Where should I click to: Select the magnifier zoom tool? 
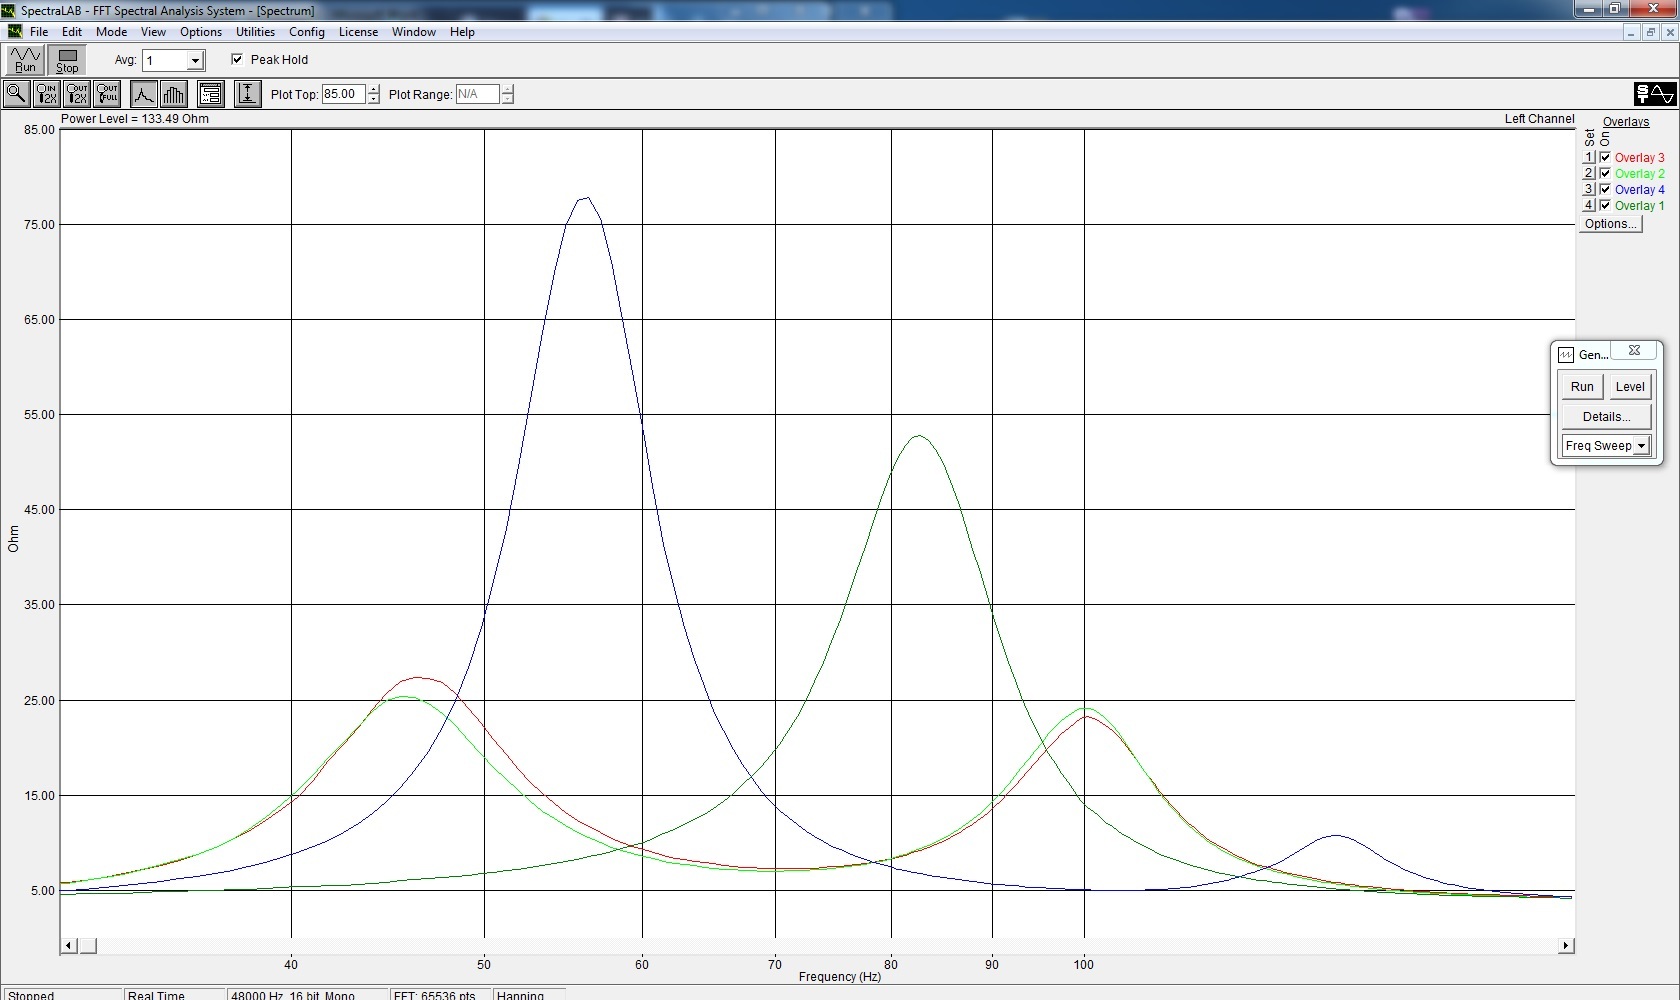[x=17, y=94]
